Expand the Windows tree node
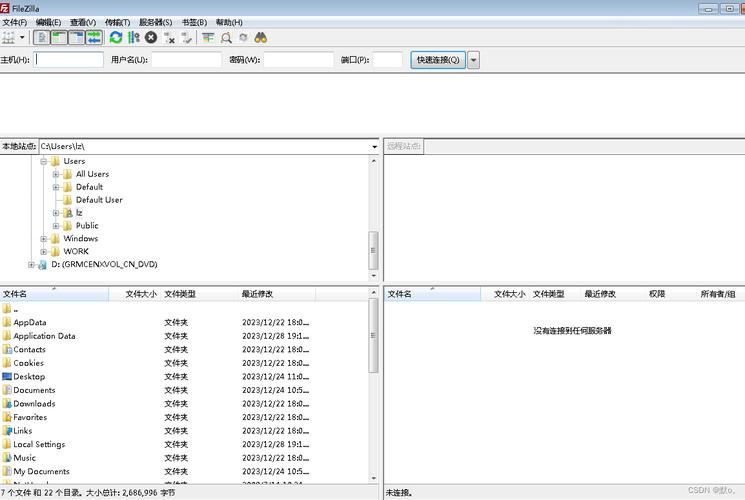This screenshot has height=500, width=745. [44, 239]
